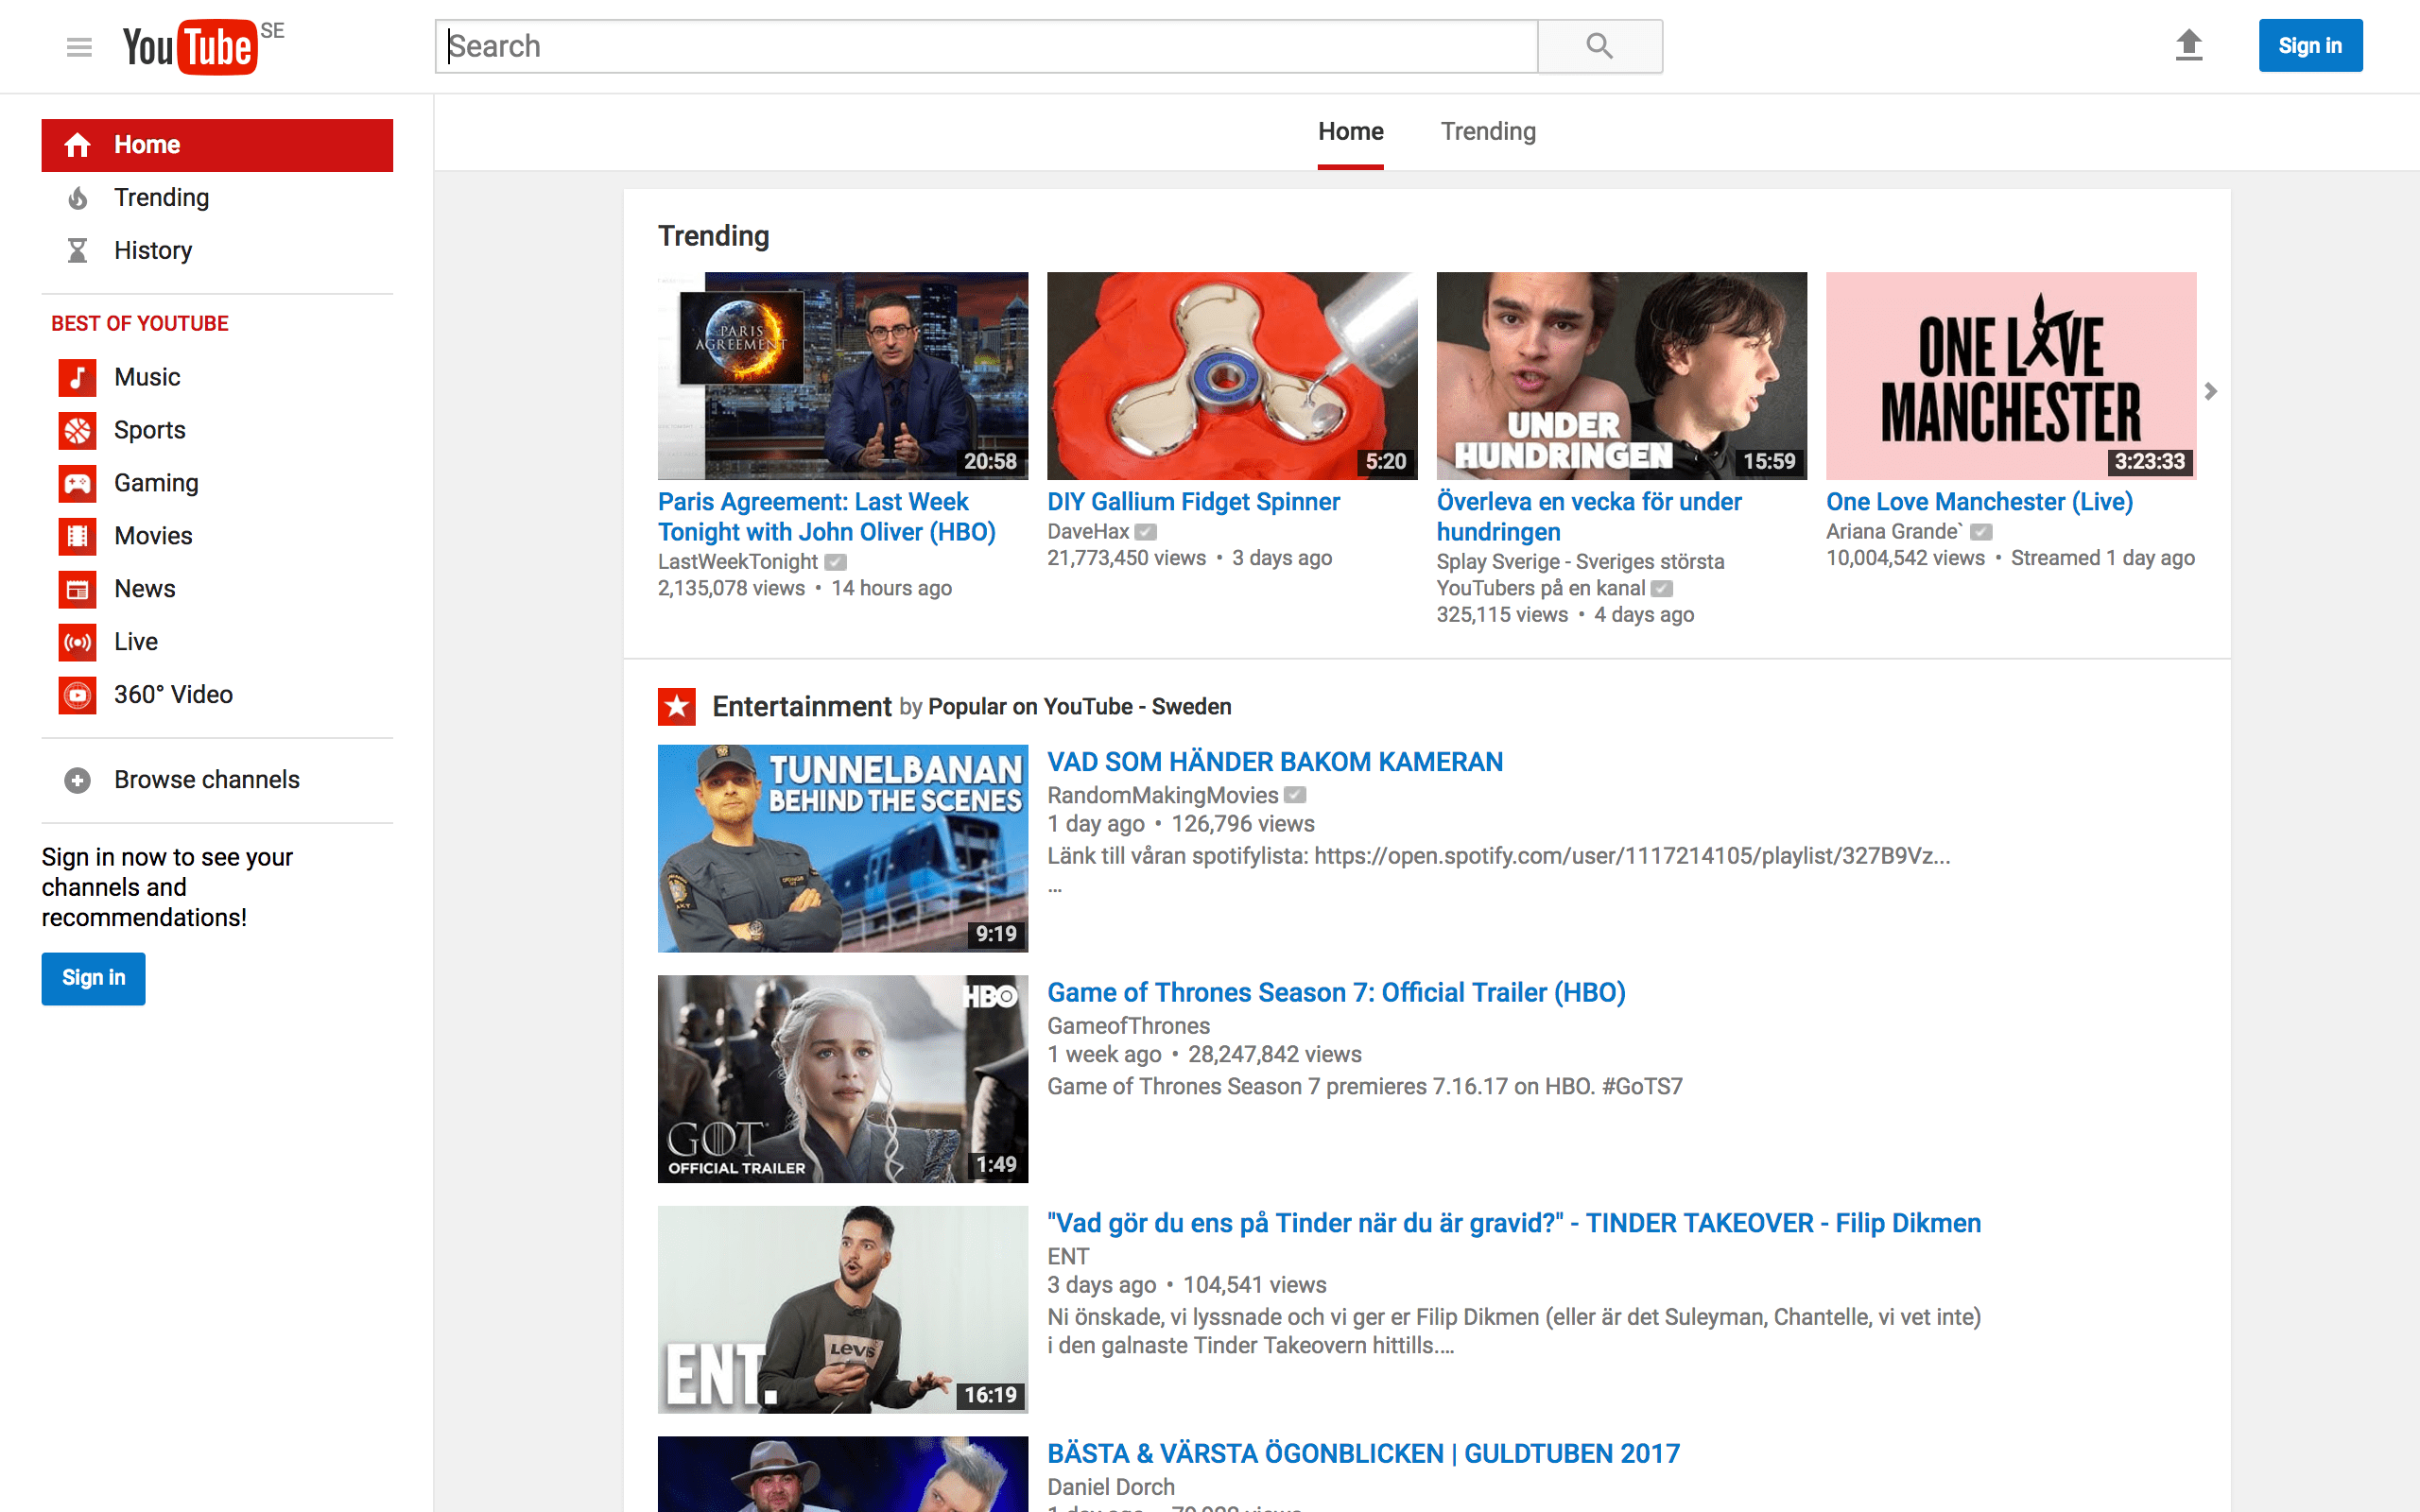Open the hamburger guide menu icon
This screenshot has width=2420, height=1512.
pyautogui.click(x=79, y=47)
